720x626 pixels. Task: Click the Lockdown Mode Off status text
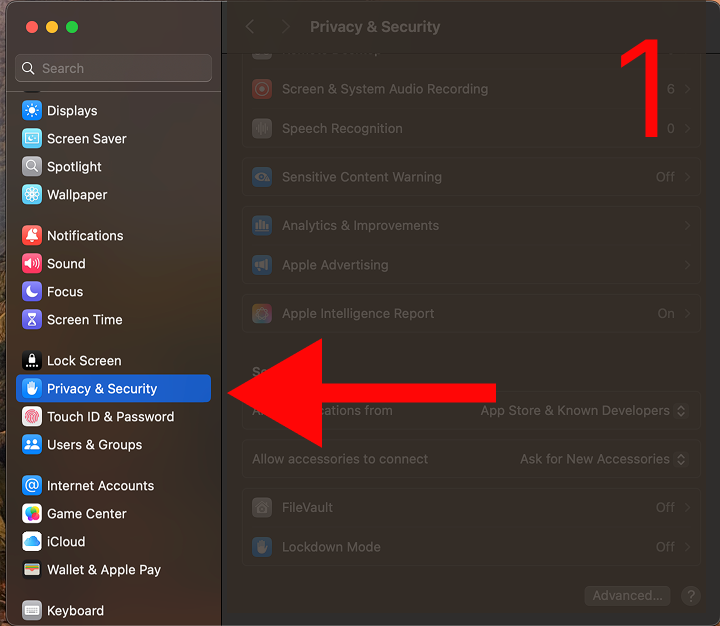(x=665, y=547)
